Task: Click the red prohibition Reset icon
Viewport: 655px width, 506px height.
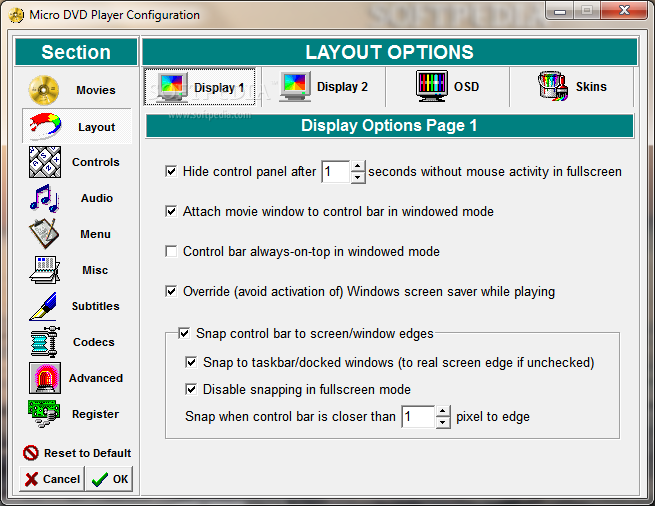Action: tap(31, 453)
